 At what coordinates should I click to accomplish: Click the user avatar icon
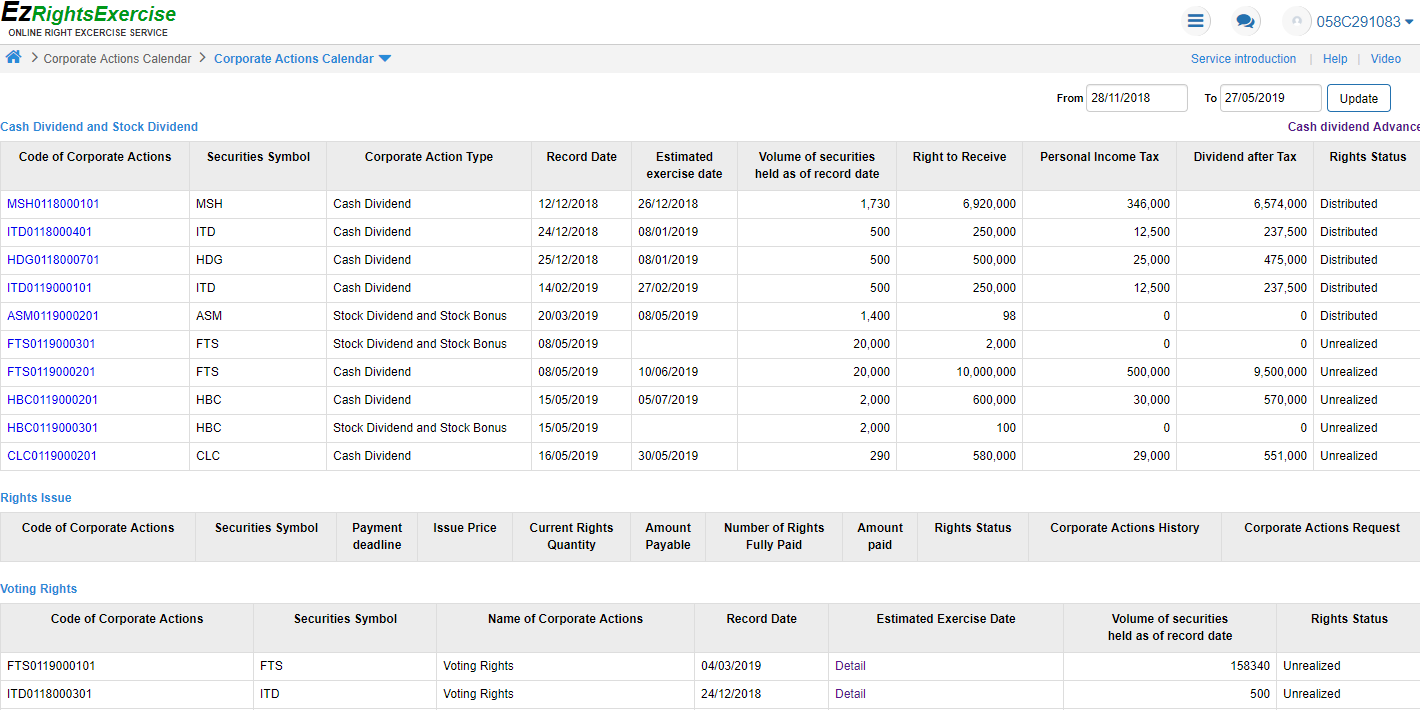(1297, 21)
